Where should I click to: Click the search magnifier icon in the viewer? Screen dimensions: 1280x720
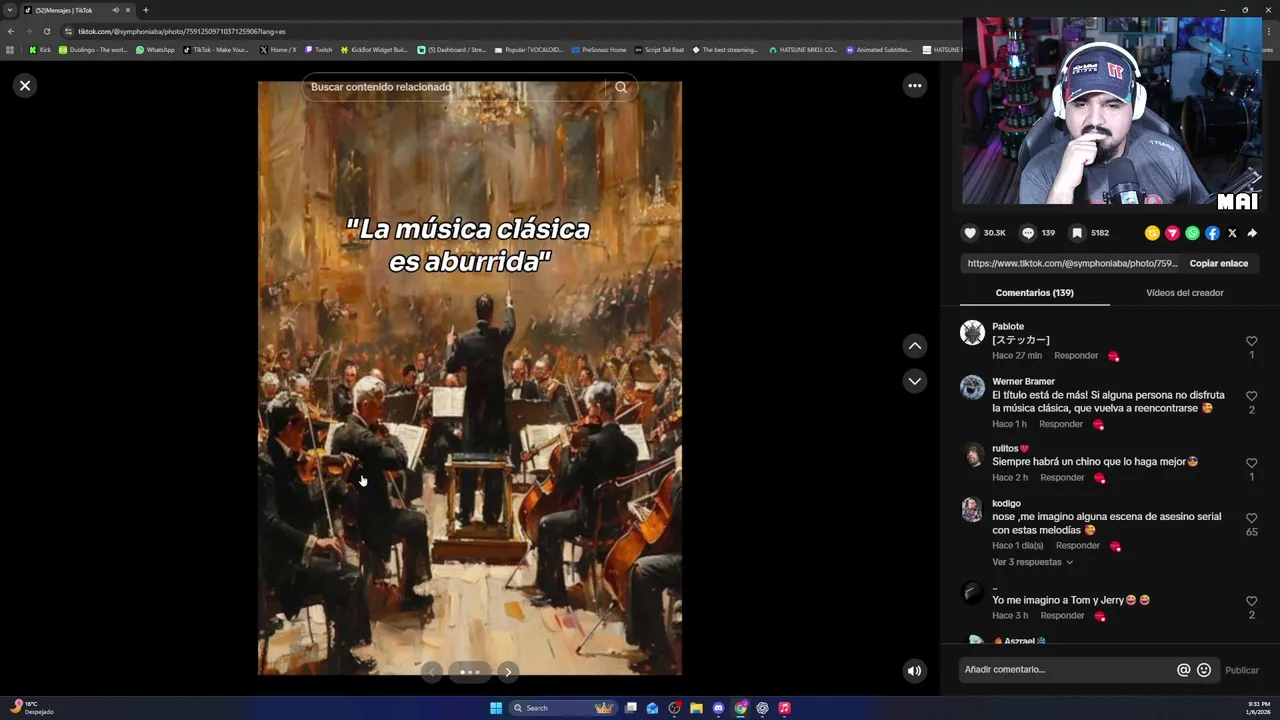(x=621, y=87)
